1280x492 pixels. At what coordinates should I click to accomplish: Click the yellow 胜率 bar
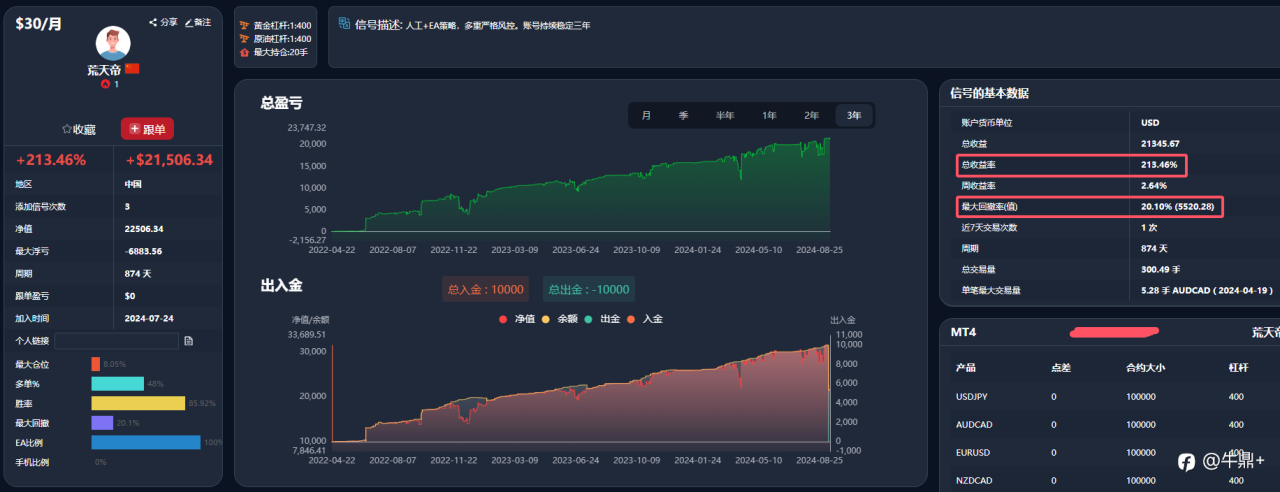[x=138, y=403]
